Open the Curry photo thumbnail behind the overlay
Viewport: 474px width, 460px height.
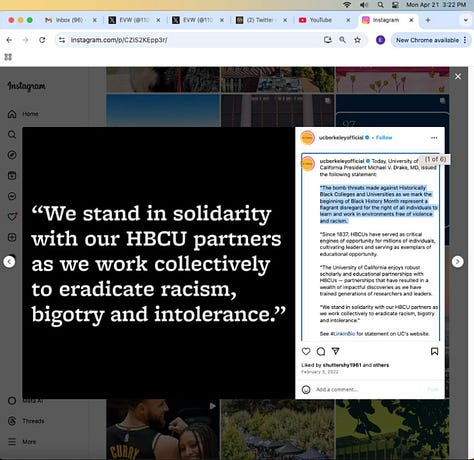coord(163,430)
